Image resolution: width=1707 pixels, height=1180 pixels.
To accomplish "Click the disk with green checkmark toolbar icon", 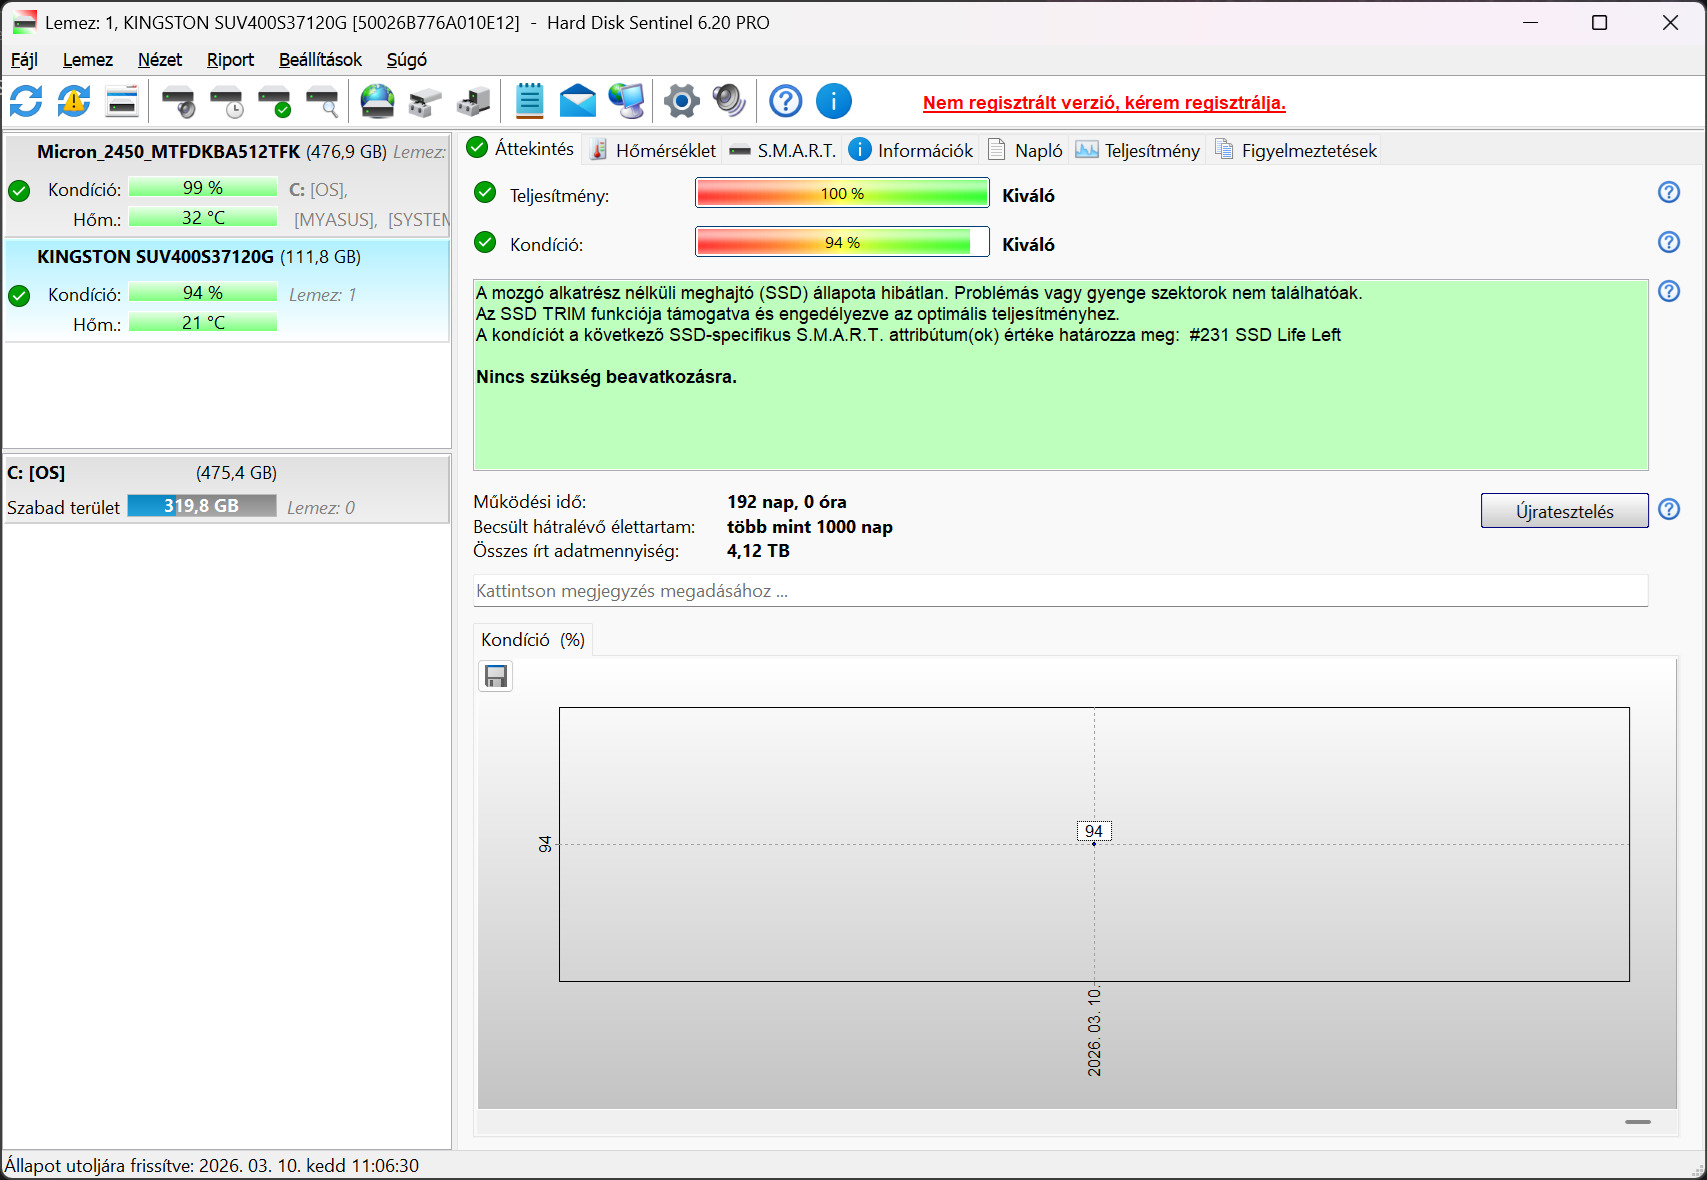I will click(274, 101).
